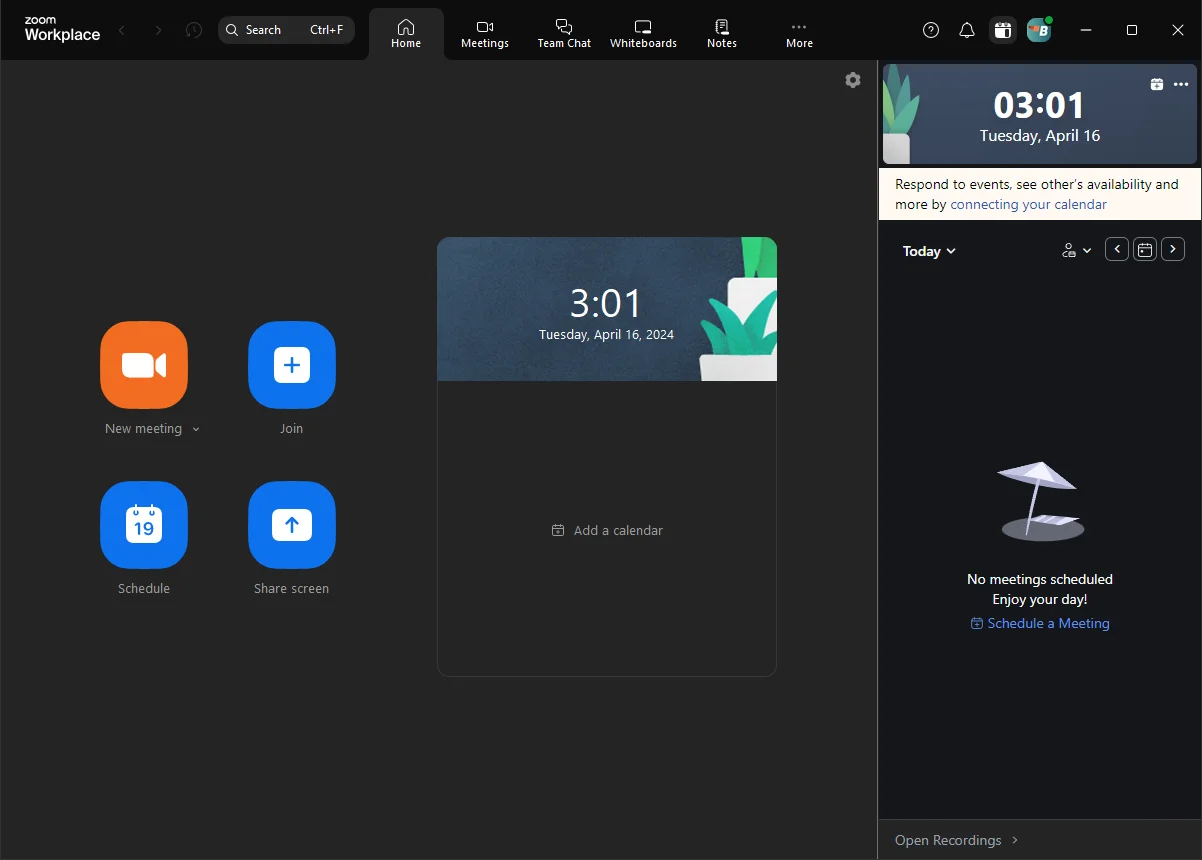
Task: Switch to the Whiteboards tab
Action: [x=643, y=34]
